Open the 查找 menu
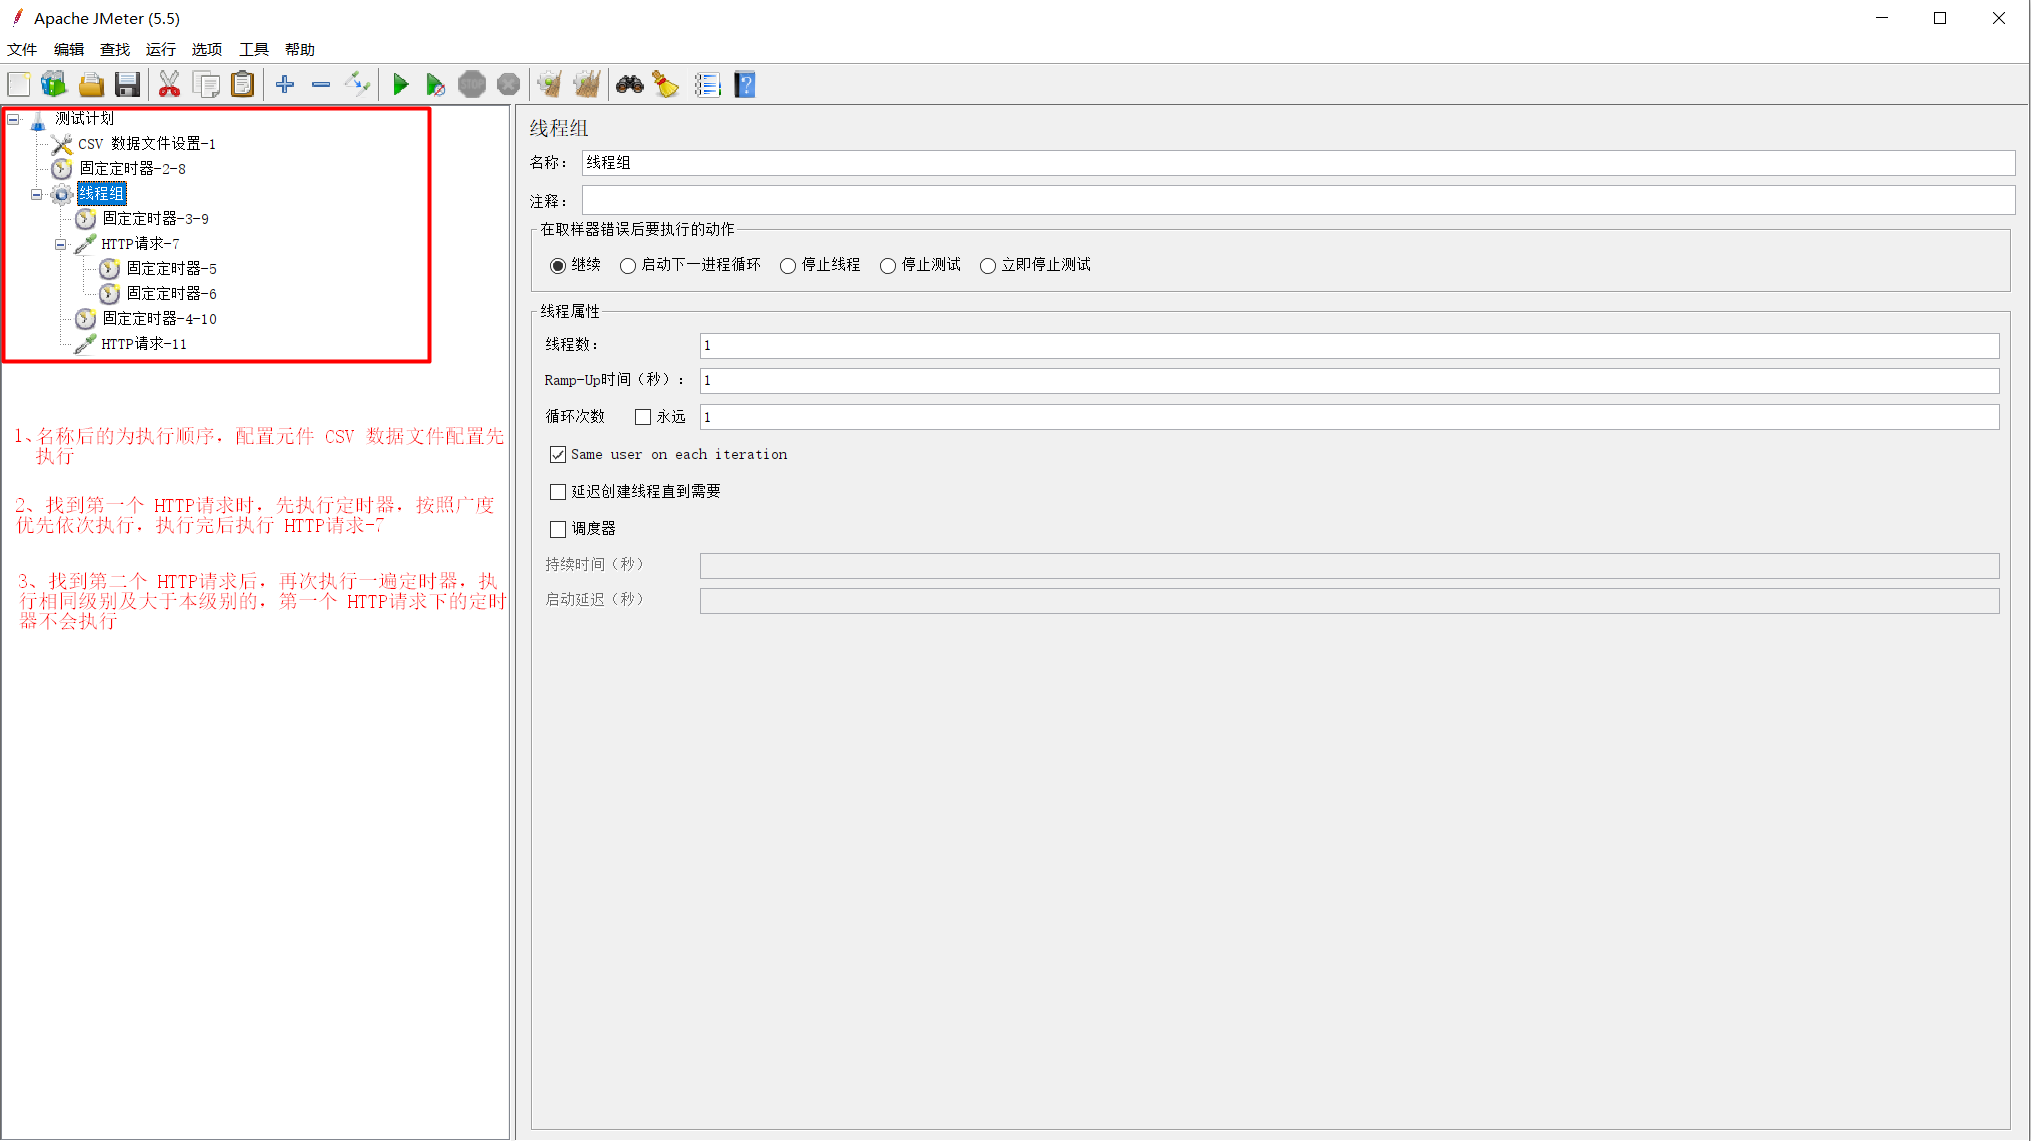 pos(115,50)
